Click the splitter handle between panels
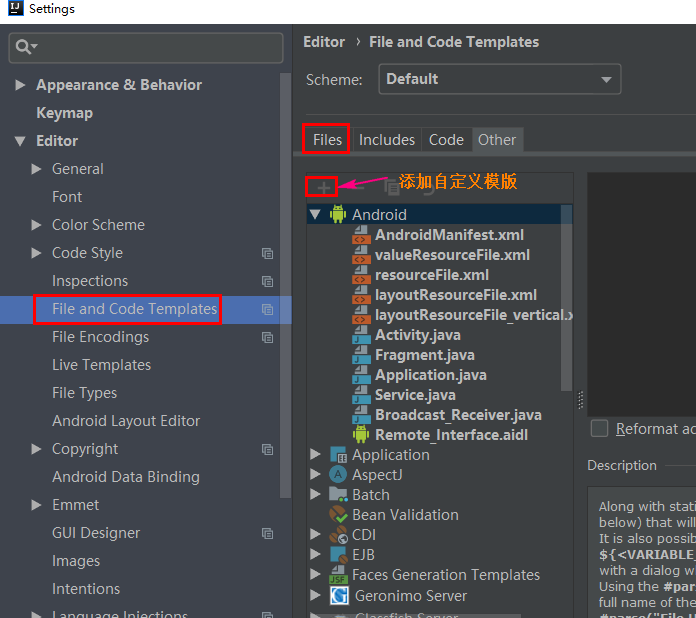The image size is (696, 618). [580, 400]
